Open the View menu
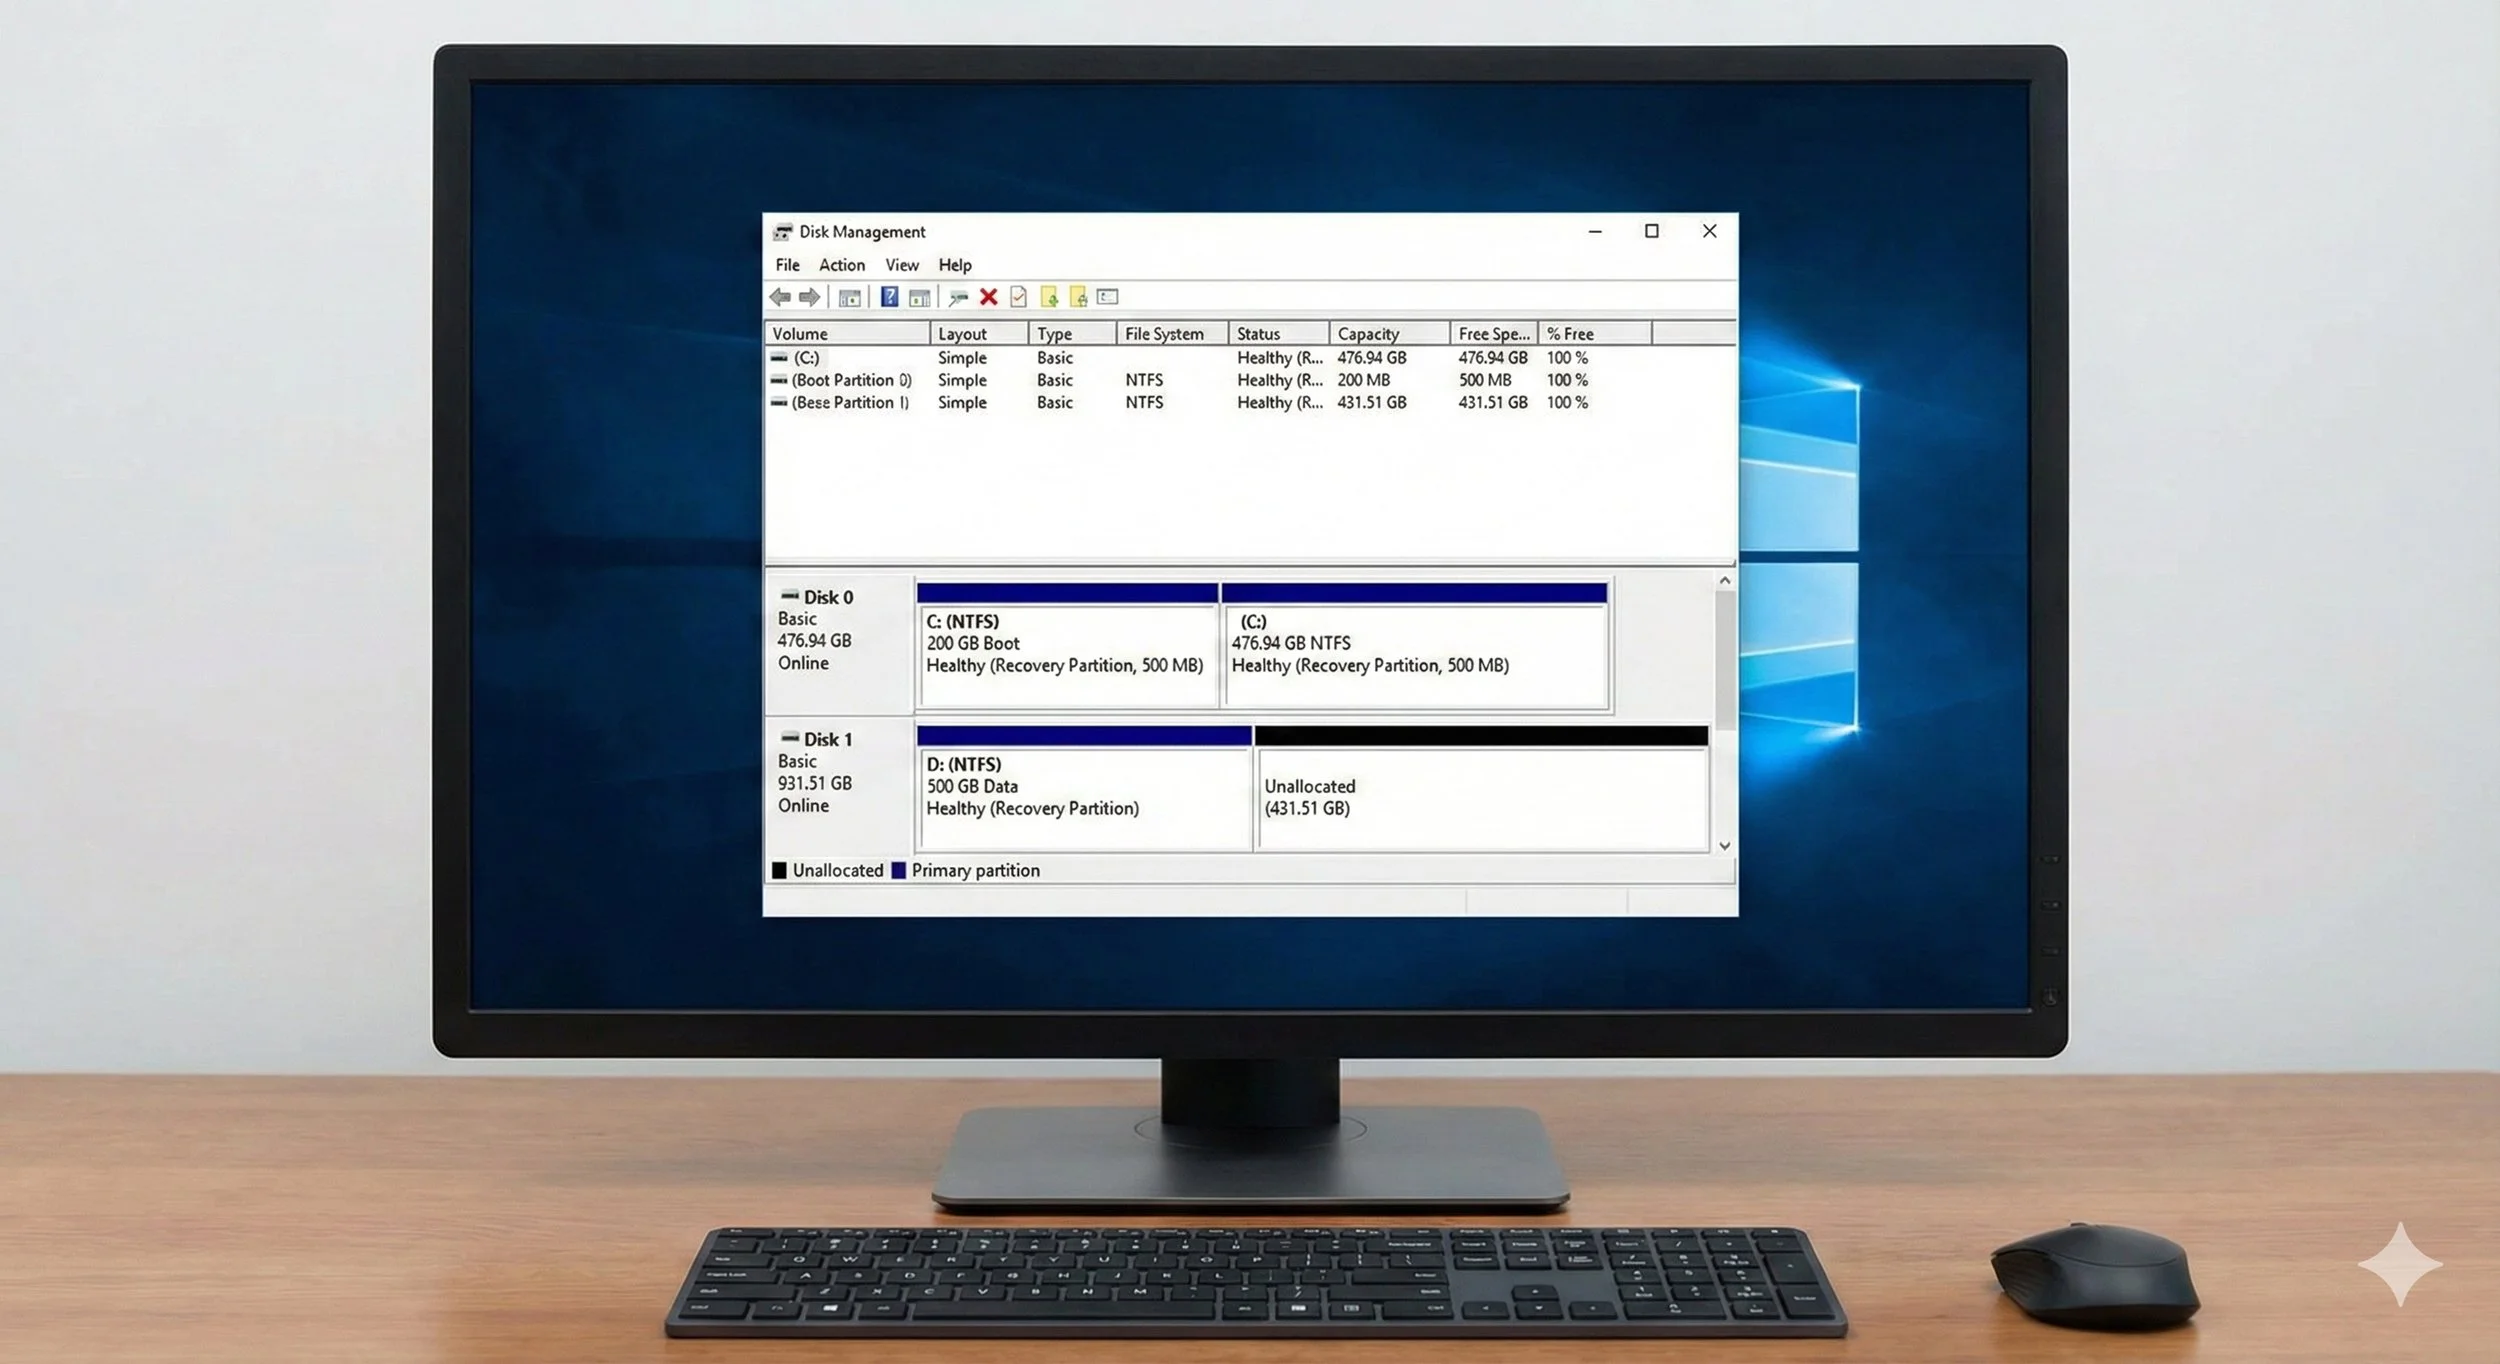This screenshot has height=1364, width=2500. [901, 265]
